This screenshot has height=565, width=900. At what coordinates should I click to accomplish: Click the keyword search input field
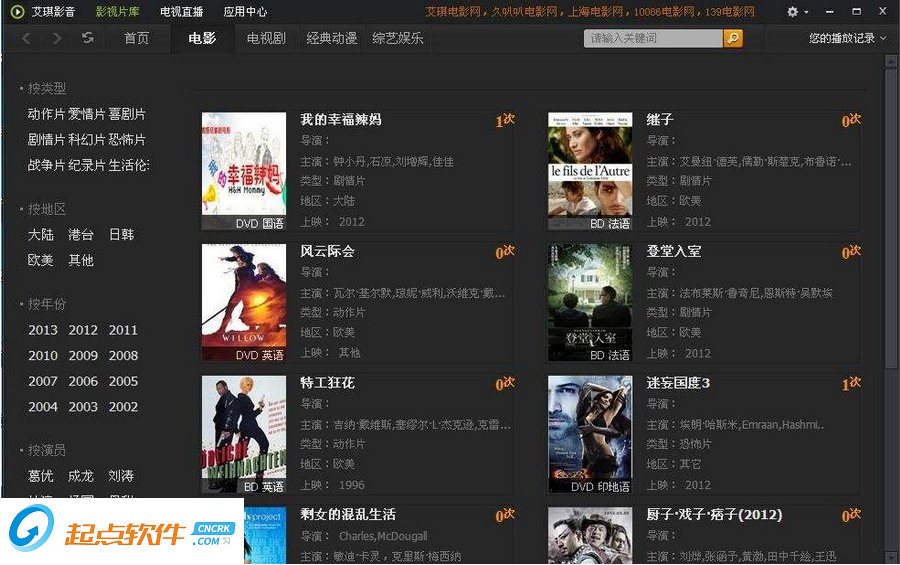(x=653, y=38)
